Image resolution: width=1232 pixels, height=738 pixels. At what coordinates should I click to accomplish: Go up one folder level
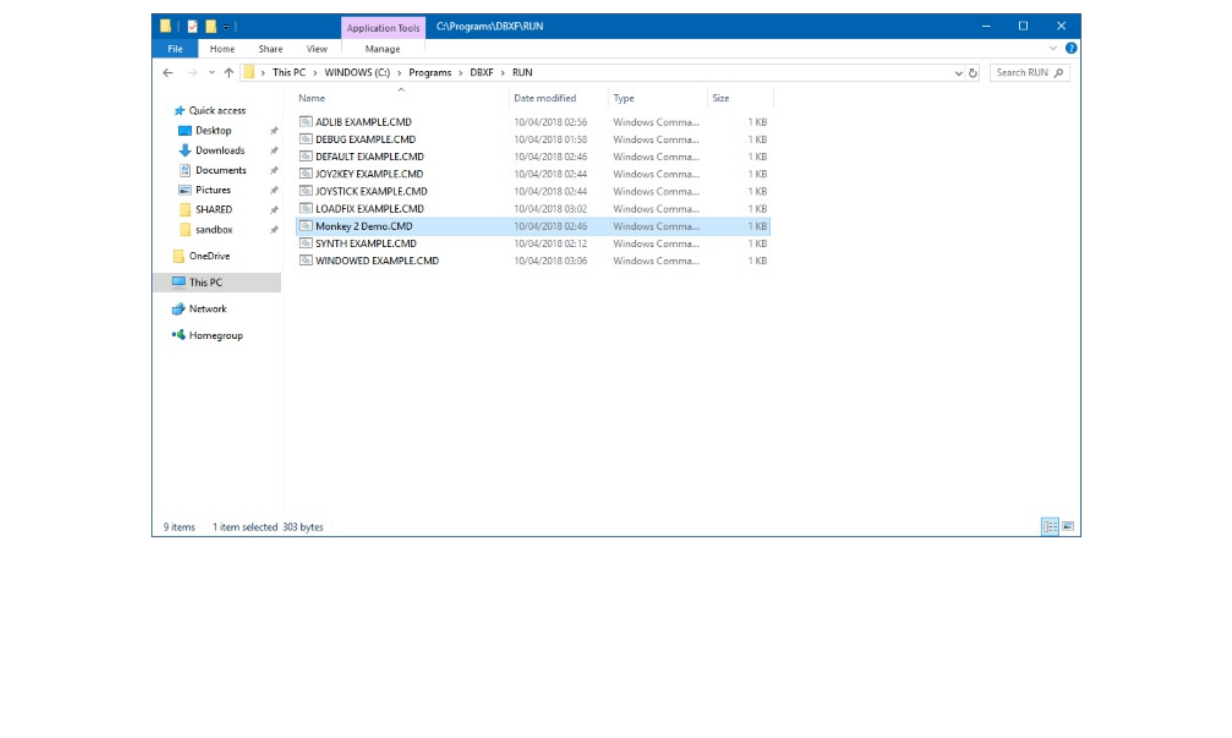coord(228,73)
